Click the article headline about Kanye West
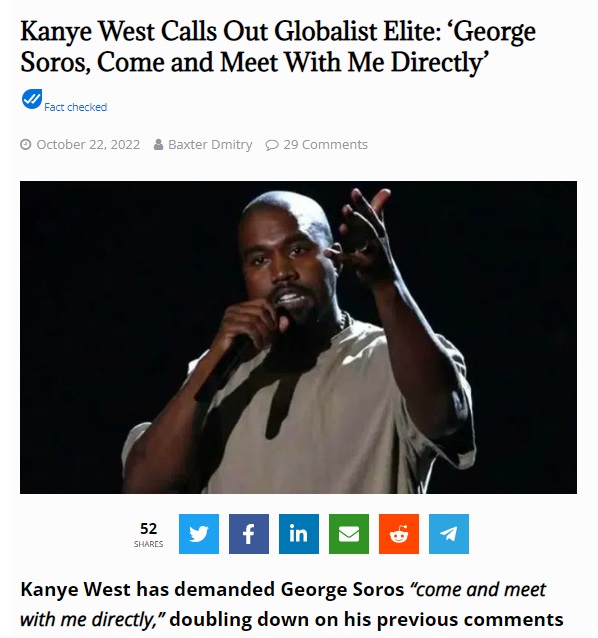Screen dimensions: 598x638 [278, 47]
